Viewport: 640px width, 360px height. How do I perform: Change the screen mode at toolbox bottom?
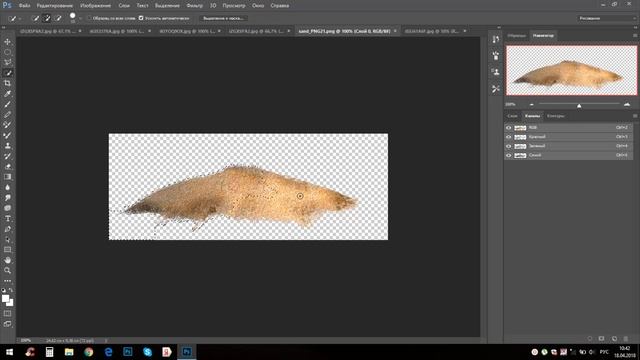click(7, 324)
